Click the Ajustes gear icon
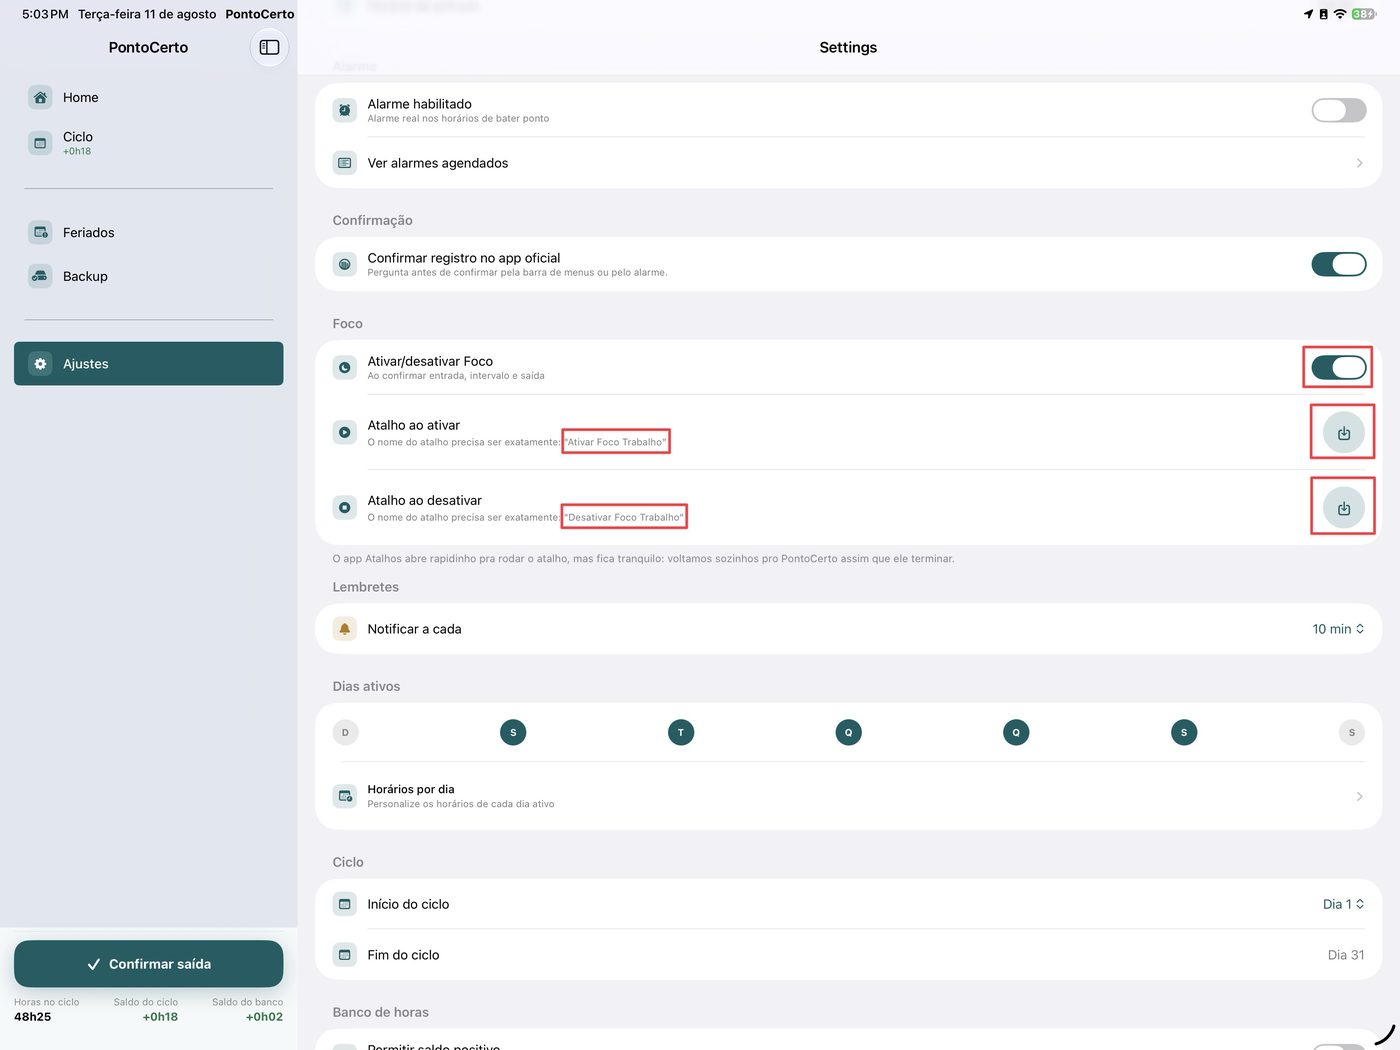1400x1050 pixels. pos(40,364)
